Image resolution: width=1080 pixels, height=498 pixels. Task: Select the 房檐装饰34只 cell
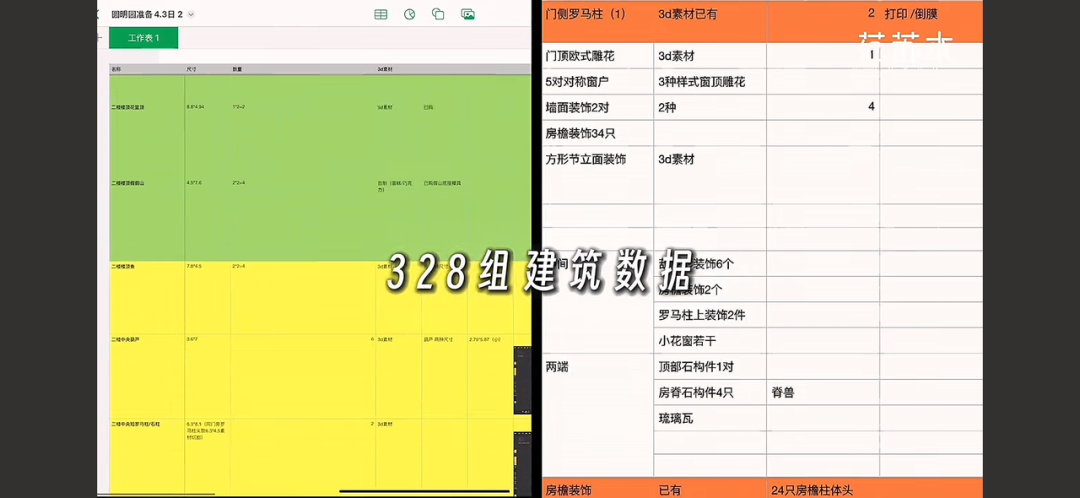tap(598, 133)
